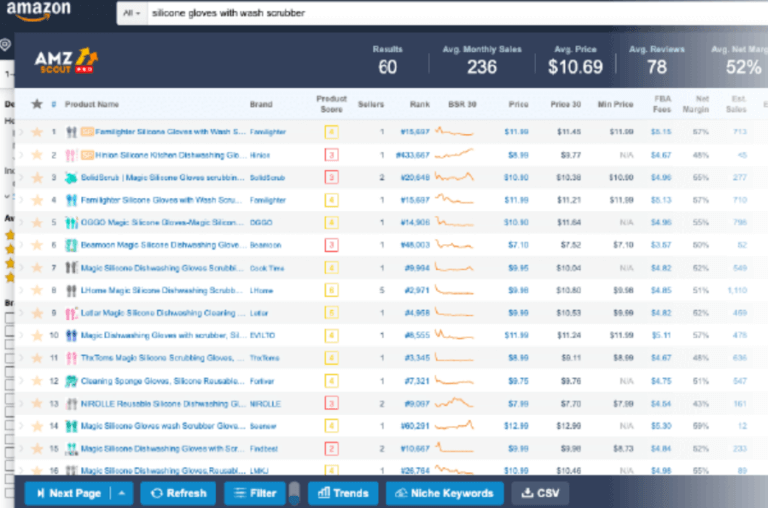Click the filter indicator beside Filter button

coord(294,493)
